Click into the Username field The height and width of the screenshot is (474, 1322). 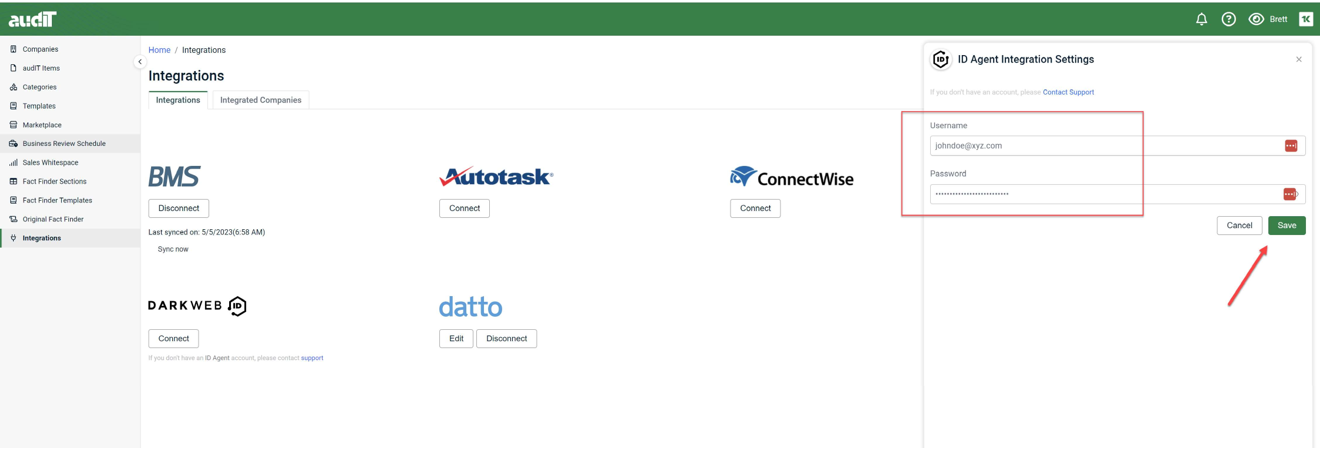click(1117, 146)
